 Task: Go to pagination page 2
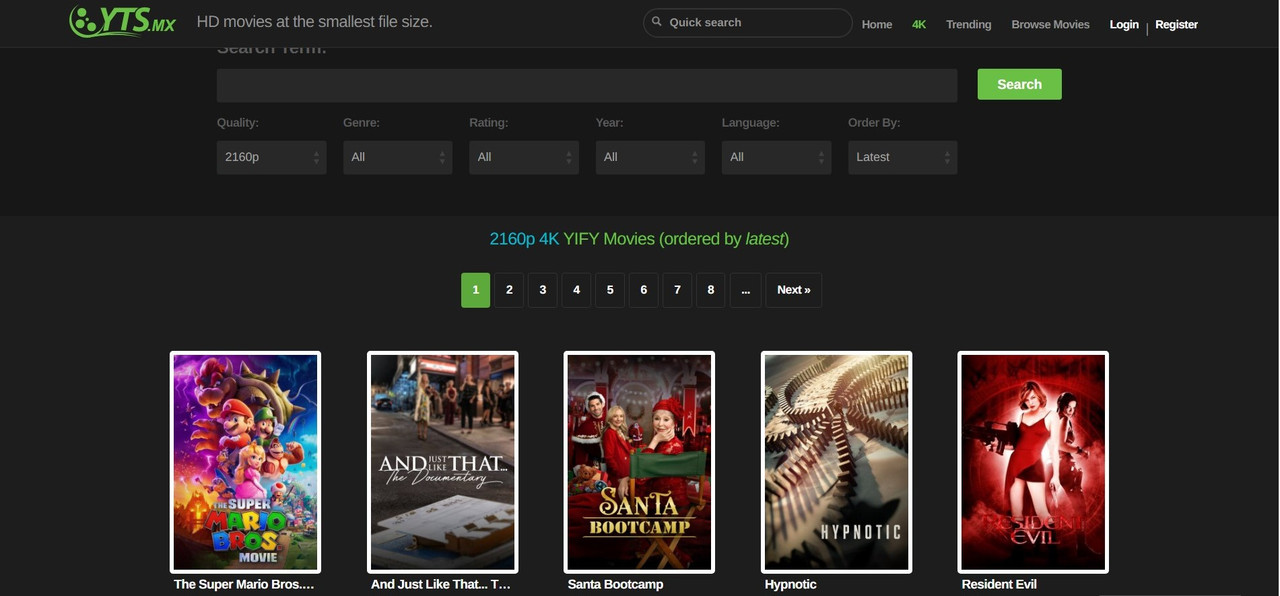point(509,290)
